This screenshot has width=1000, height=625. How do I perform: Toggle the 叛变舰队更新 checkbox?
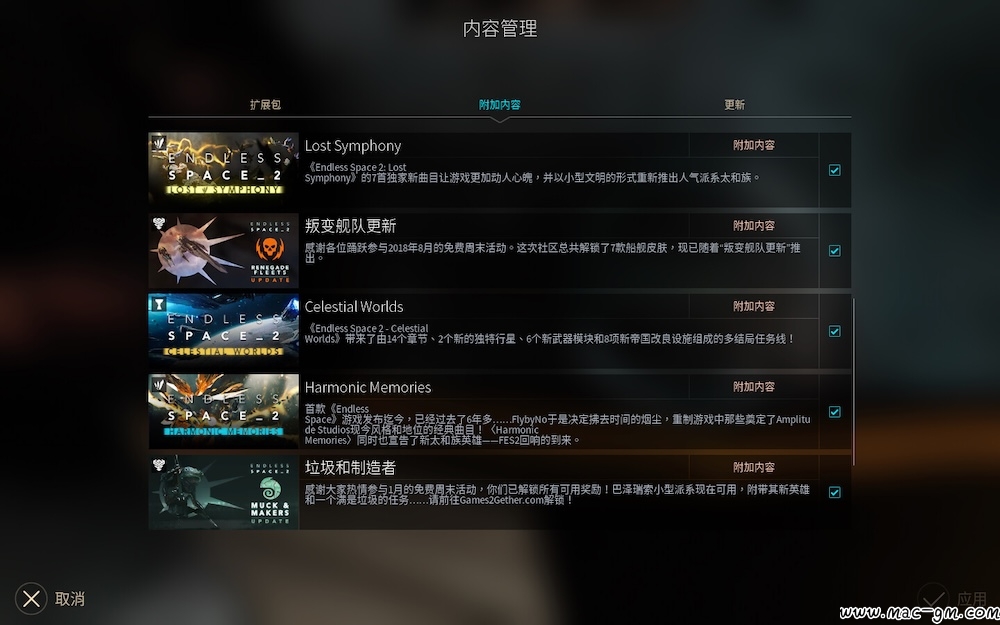pos(834,251)
